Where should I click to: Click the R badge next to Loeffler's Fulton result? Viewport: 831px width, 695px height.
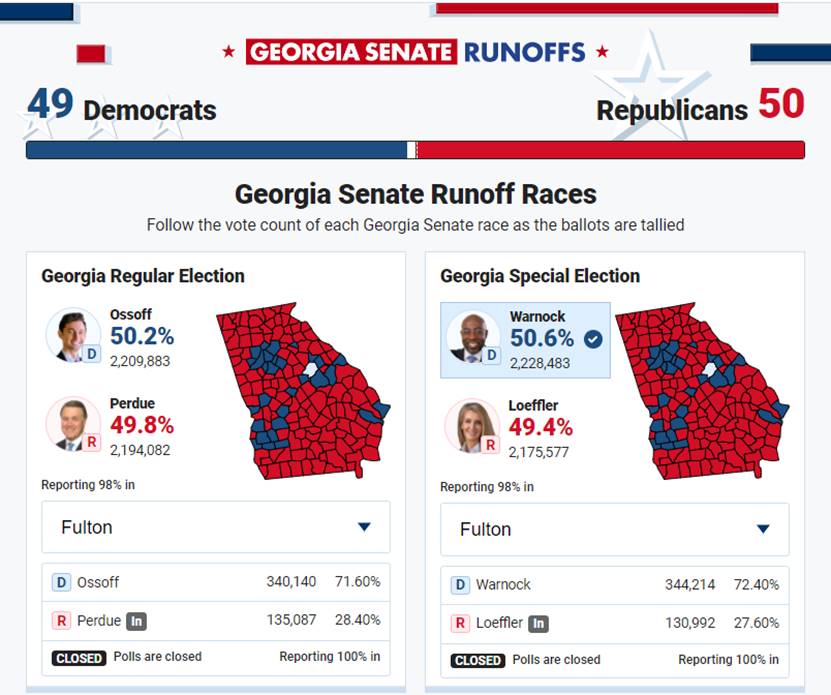tap(461, 623)
